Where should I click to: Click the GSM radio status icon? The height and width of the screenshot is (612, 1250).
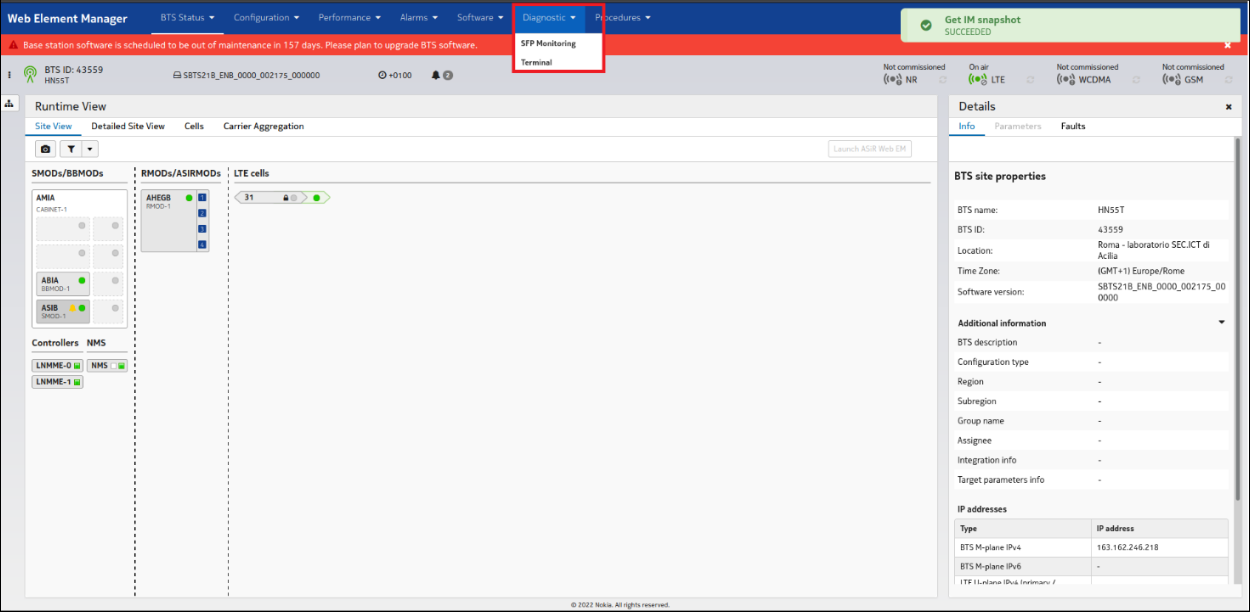(1171, 79)
